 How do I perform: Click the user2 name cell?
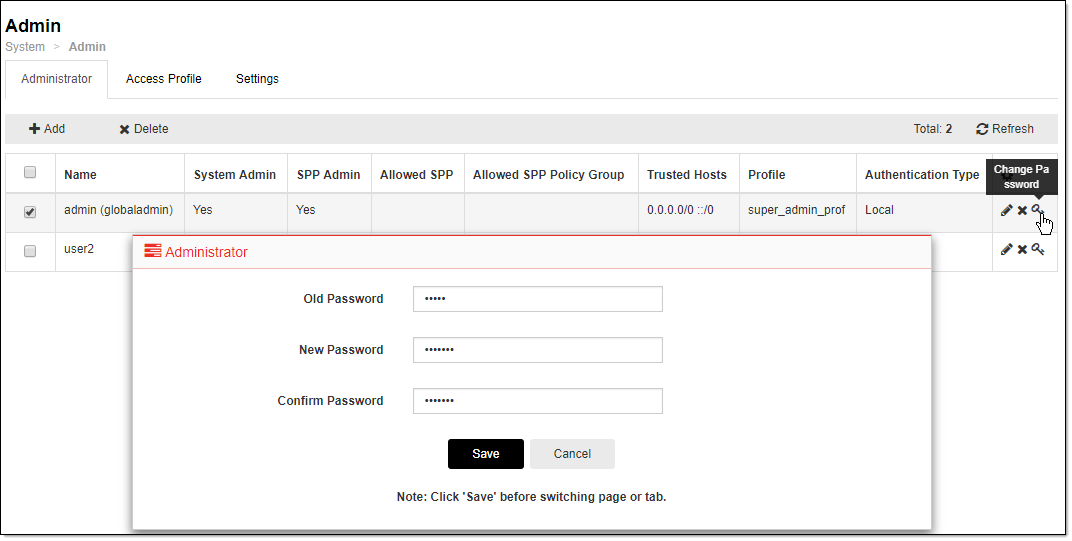[79, 249]
